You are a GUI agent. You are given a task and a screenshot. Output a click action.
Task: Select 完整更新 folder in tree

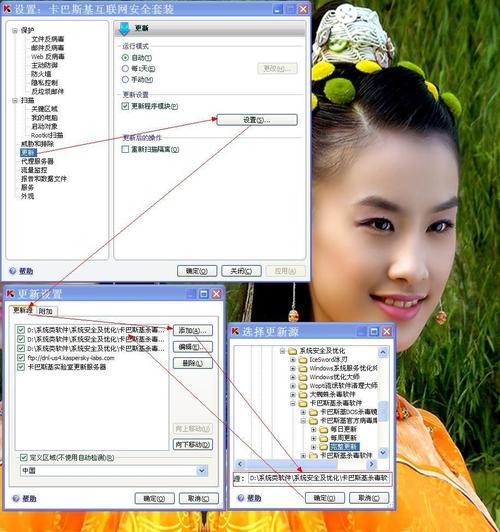[x=344, y=447]
